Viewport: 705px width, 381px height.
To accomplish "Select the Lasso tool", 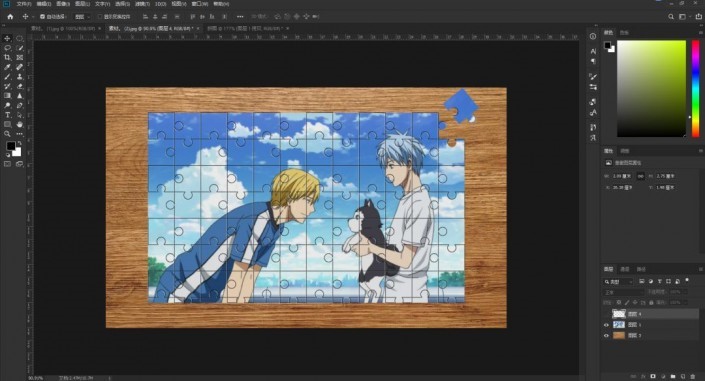I will (7, 48).
